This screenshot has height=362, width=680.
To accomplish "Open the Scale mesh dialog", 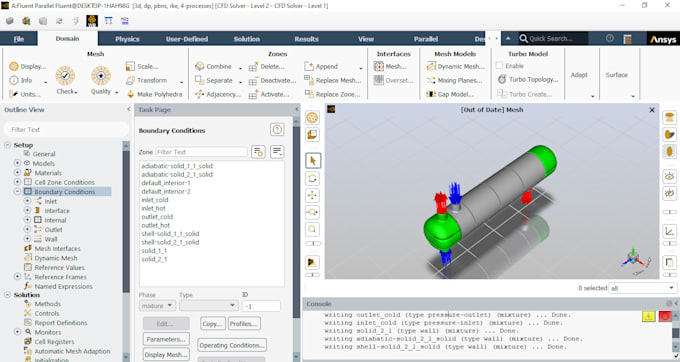I will pyautogui.click(x=142, y=66).
